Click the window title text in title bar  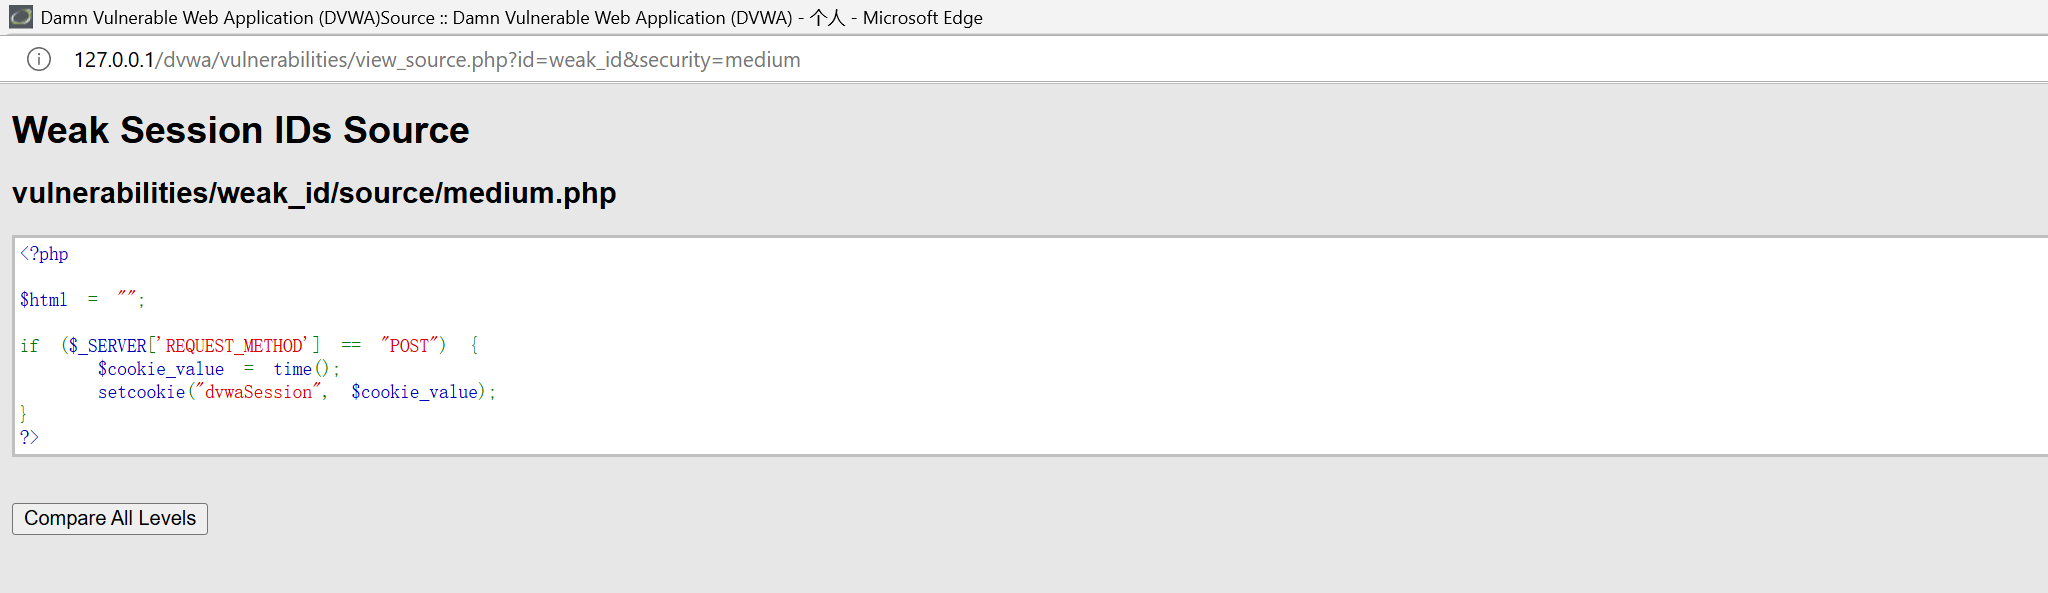(512, 17)
